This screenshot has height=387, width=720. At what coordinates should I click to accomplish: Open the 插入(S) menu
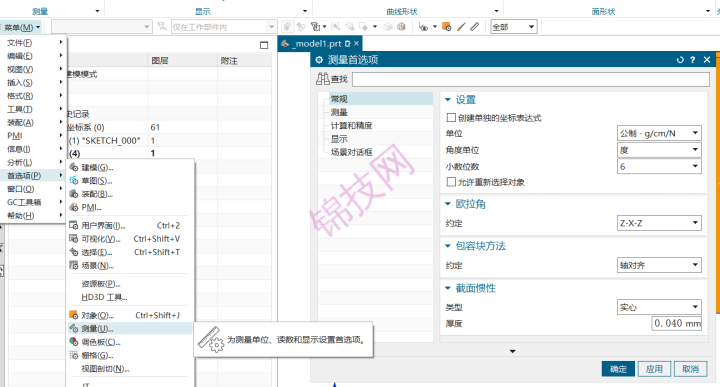click(x=34, y=82)
